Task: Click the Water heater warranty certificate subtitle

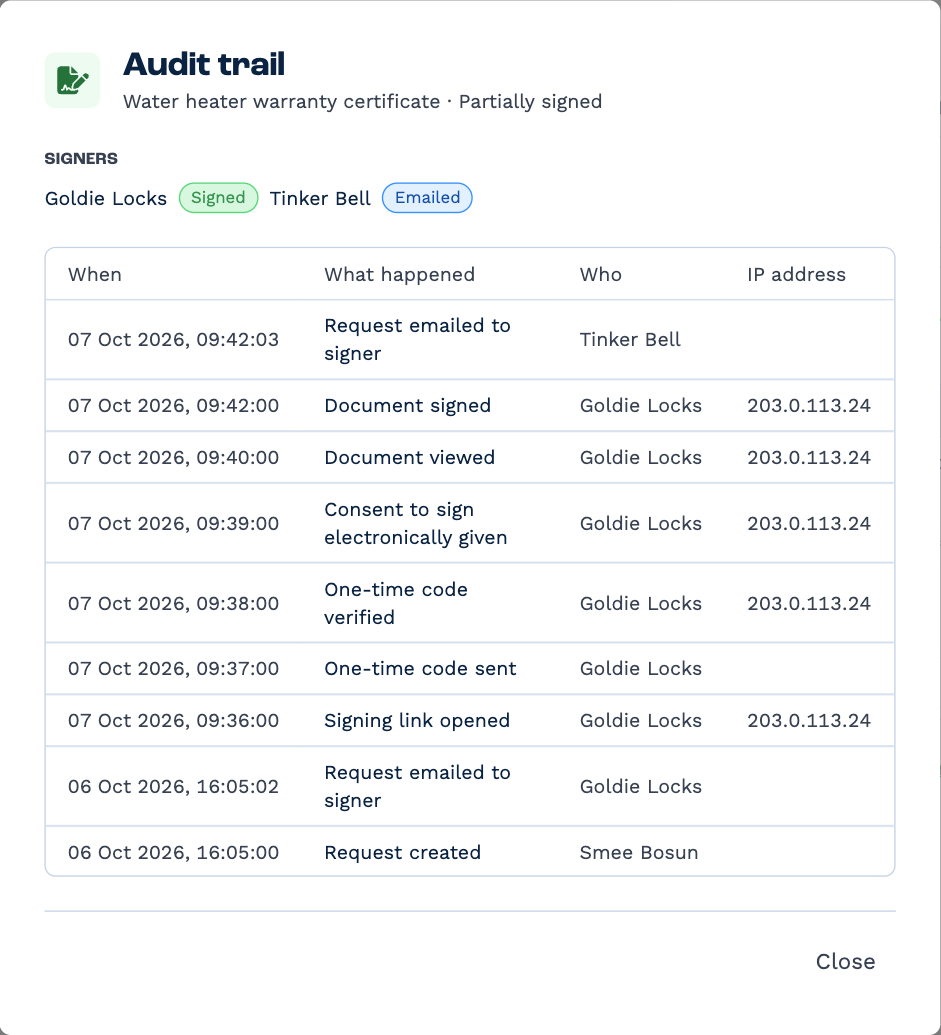Action: [x=362, y=102]
